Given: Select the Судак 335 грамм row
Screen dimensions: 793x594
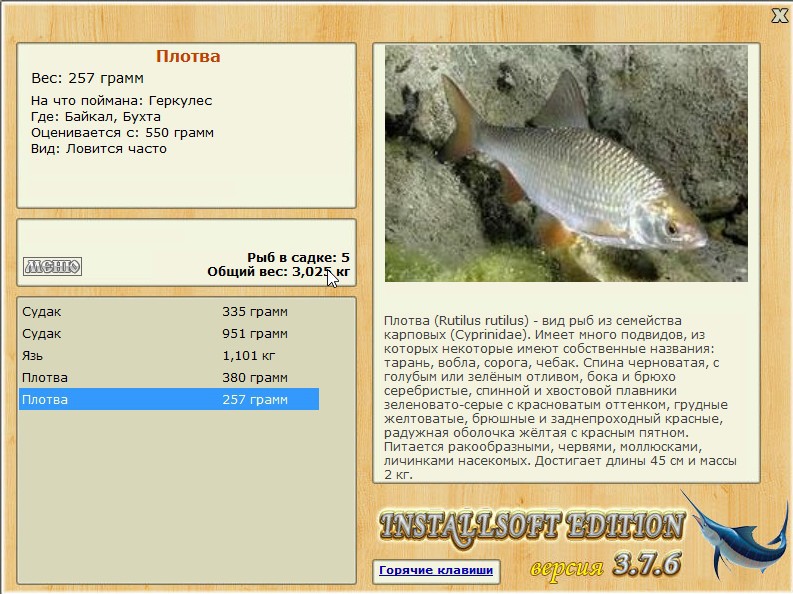Looking at the screenshot, I should point(169,311).
